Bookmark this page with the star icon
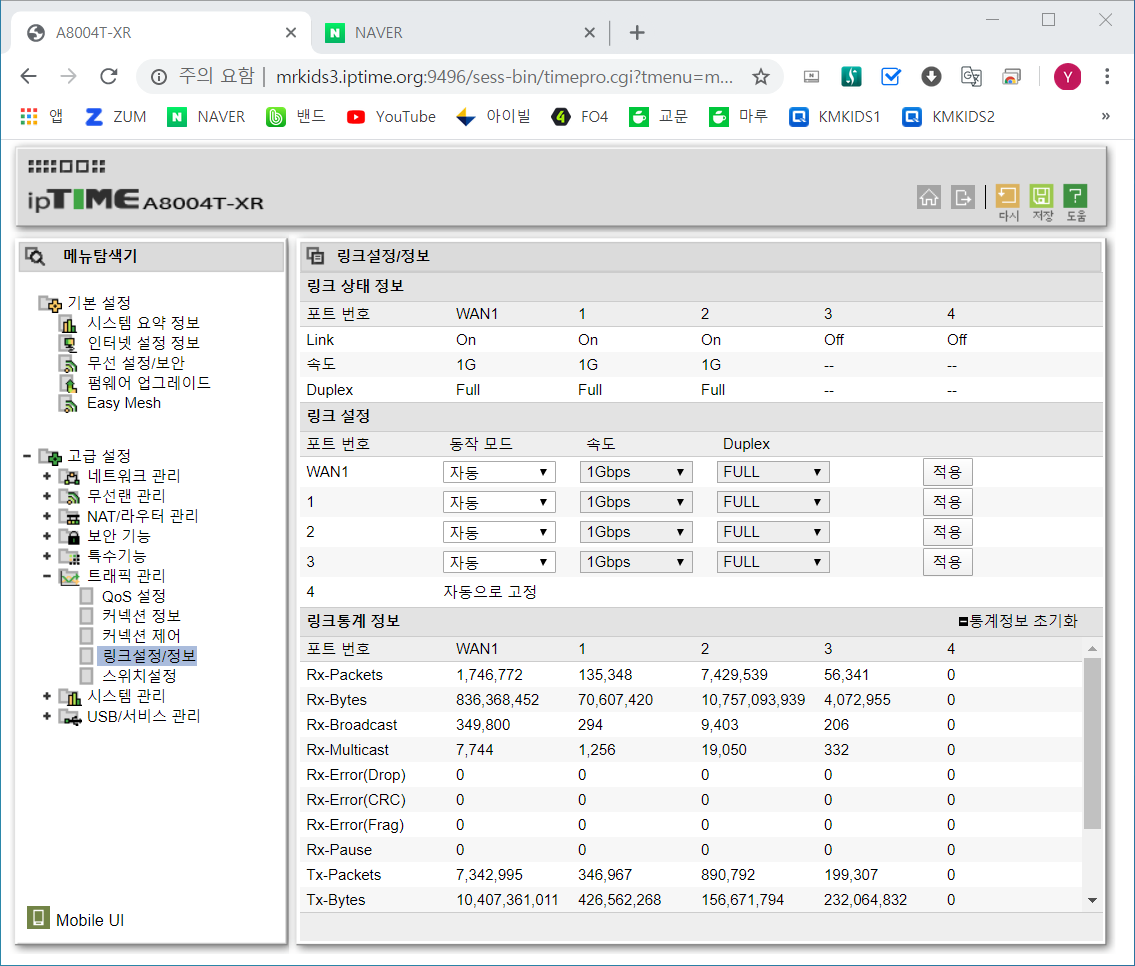This screenshot has height=966, width=1135. pyautogui.click(x=761, y=77)
